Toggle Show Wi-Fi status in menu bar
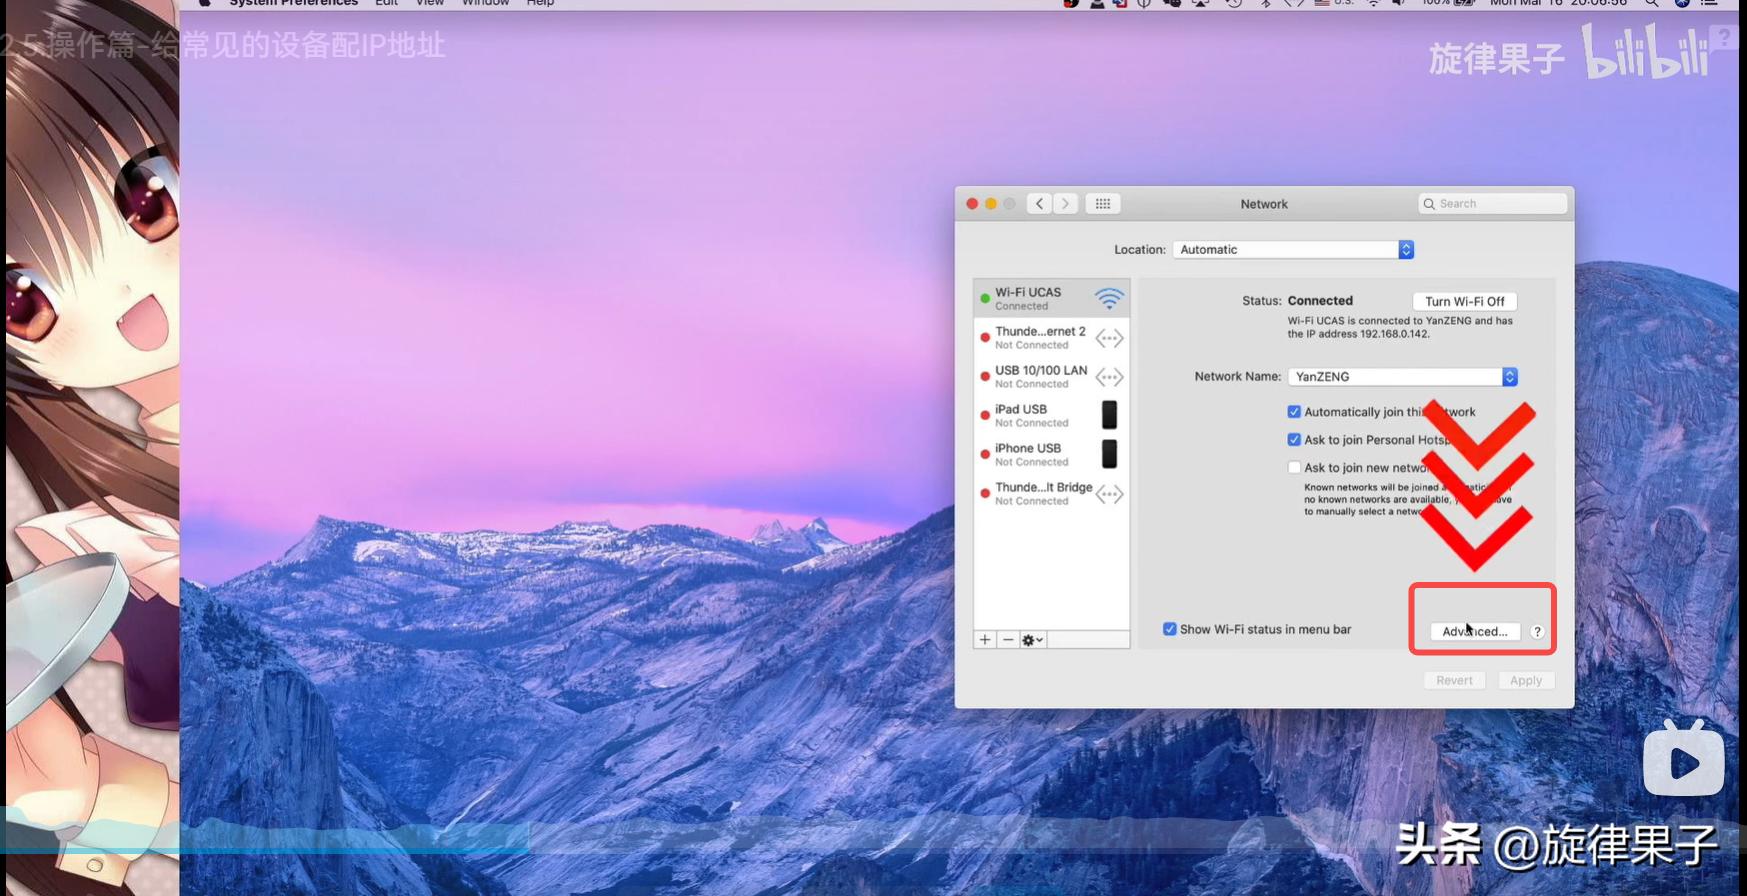 pyautogui.click(x=1169, y=629)
